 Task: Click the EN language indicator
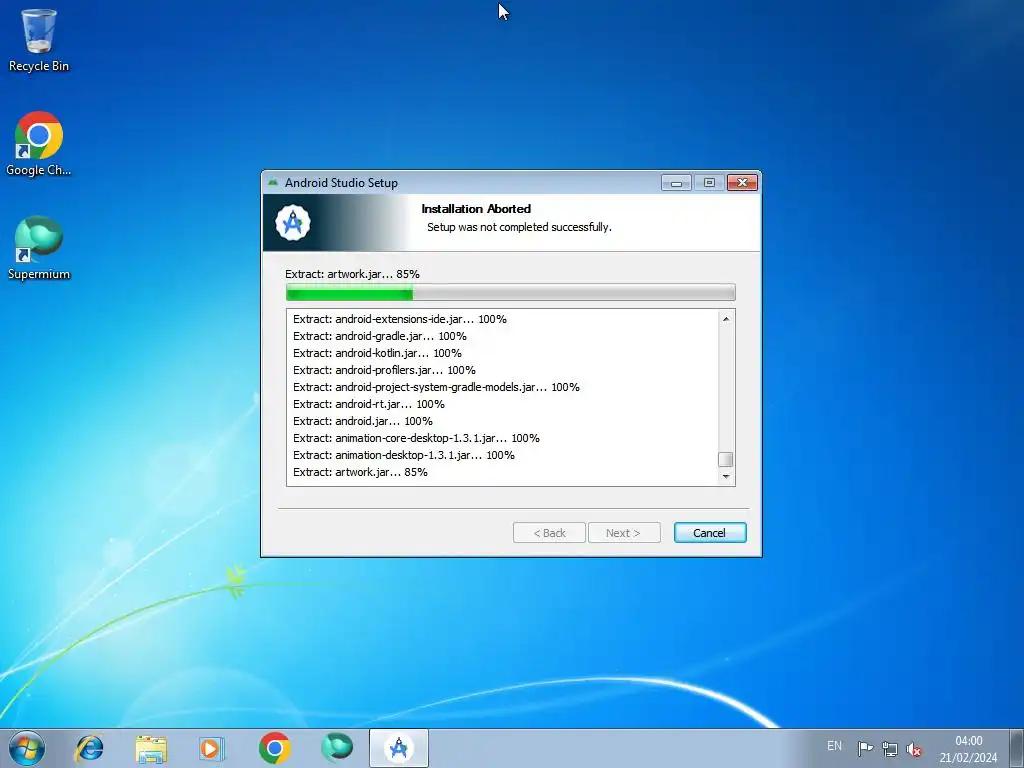(x=834, y=746)
